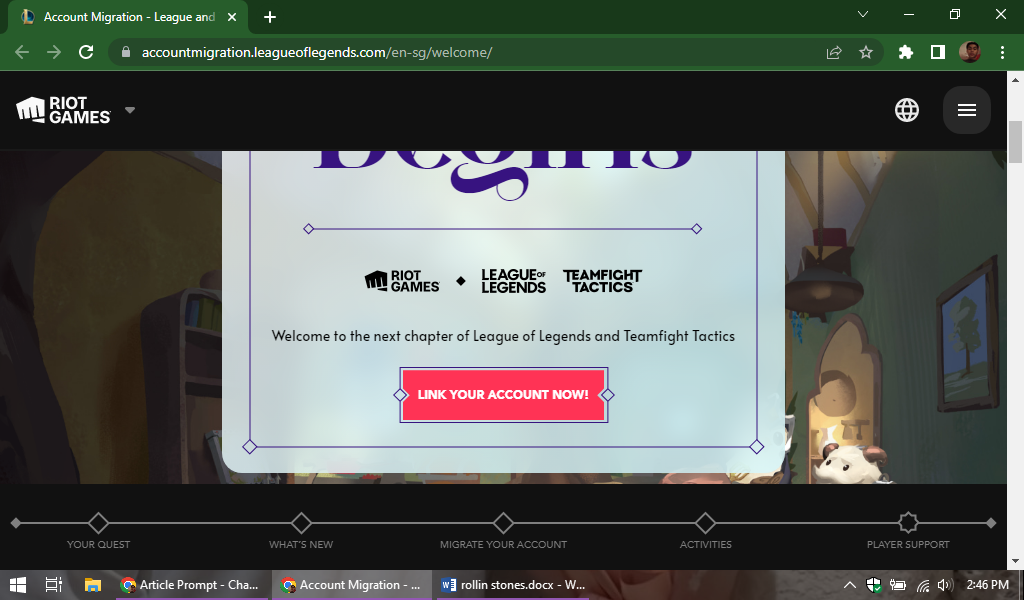
Task: Click the site security lock icon
Action: point(126,52)
